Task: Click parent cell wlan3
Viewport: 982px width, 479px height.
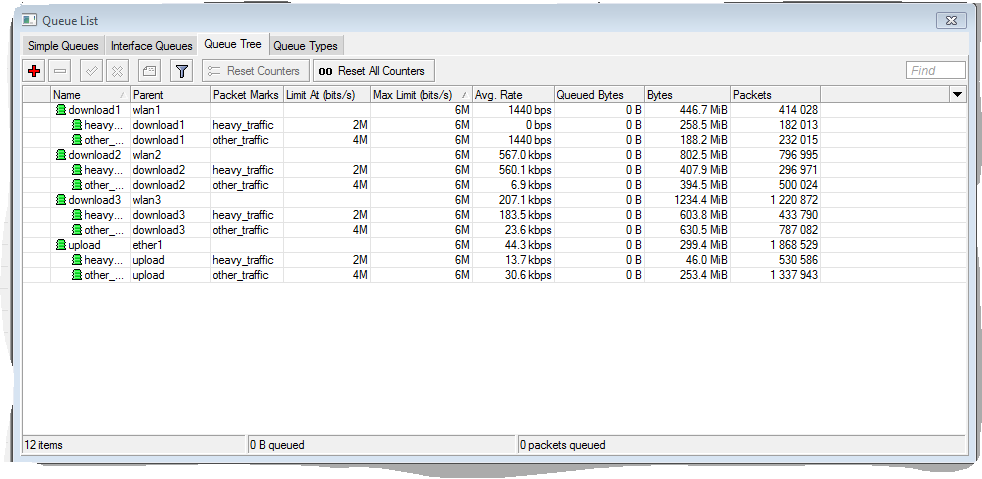Action: [x=147, y=200]
